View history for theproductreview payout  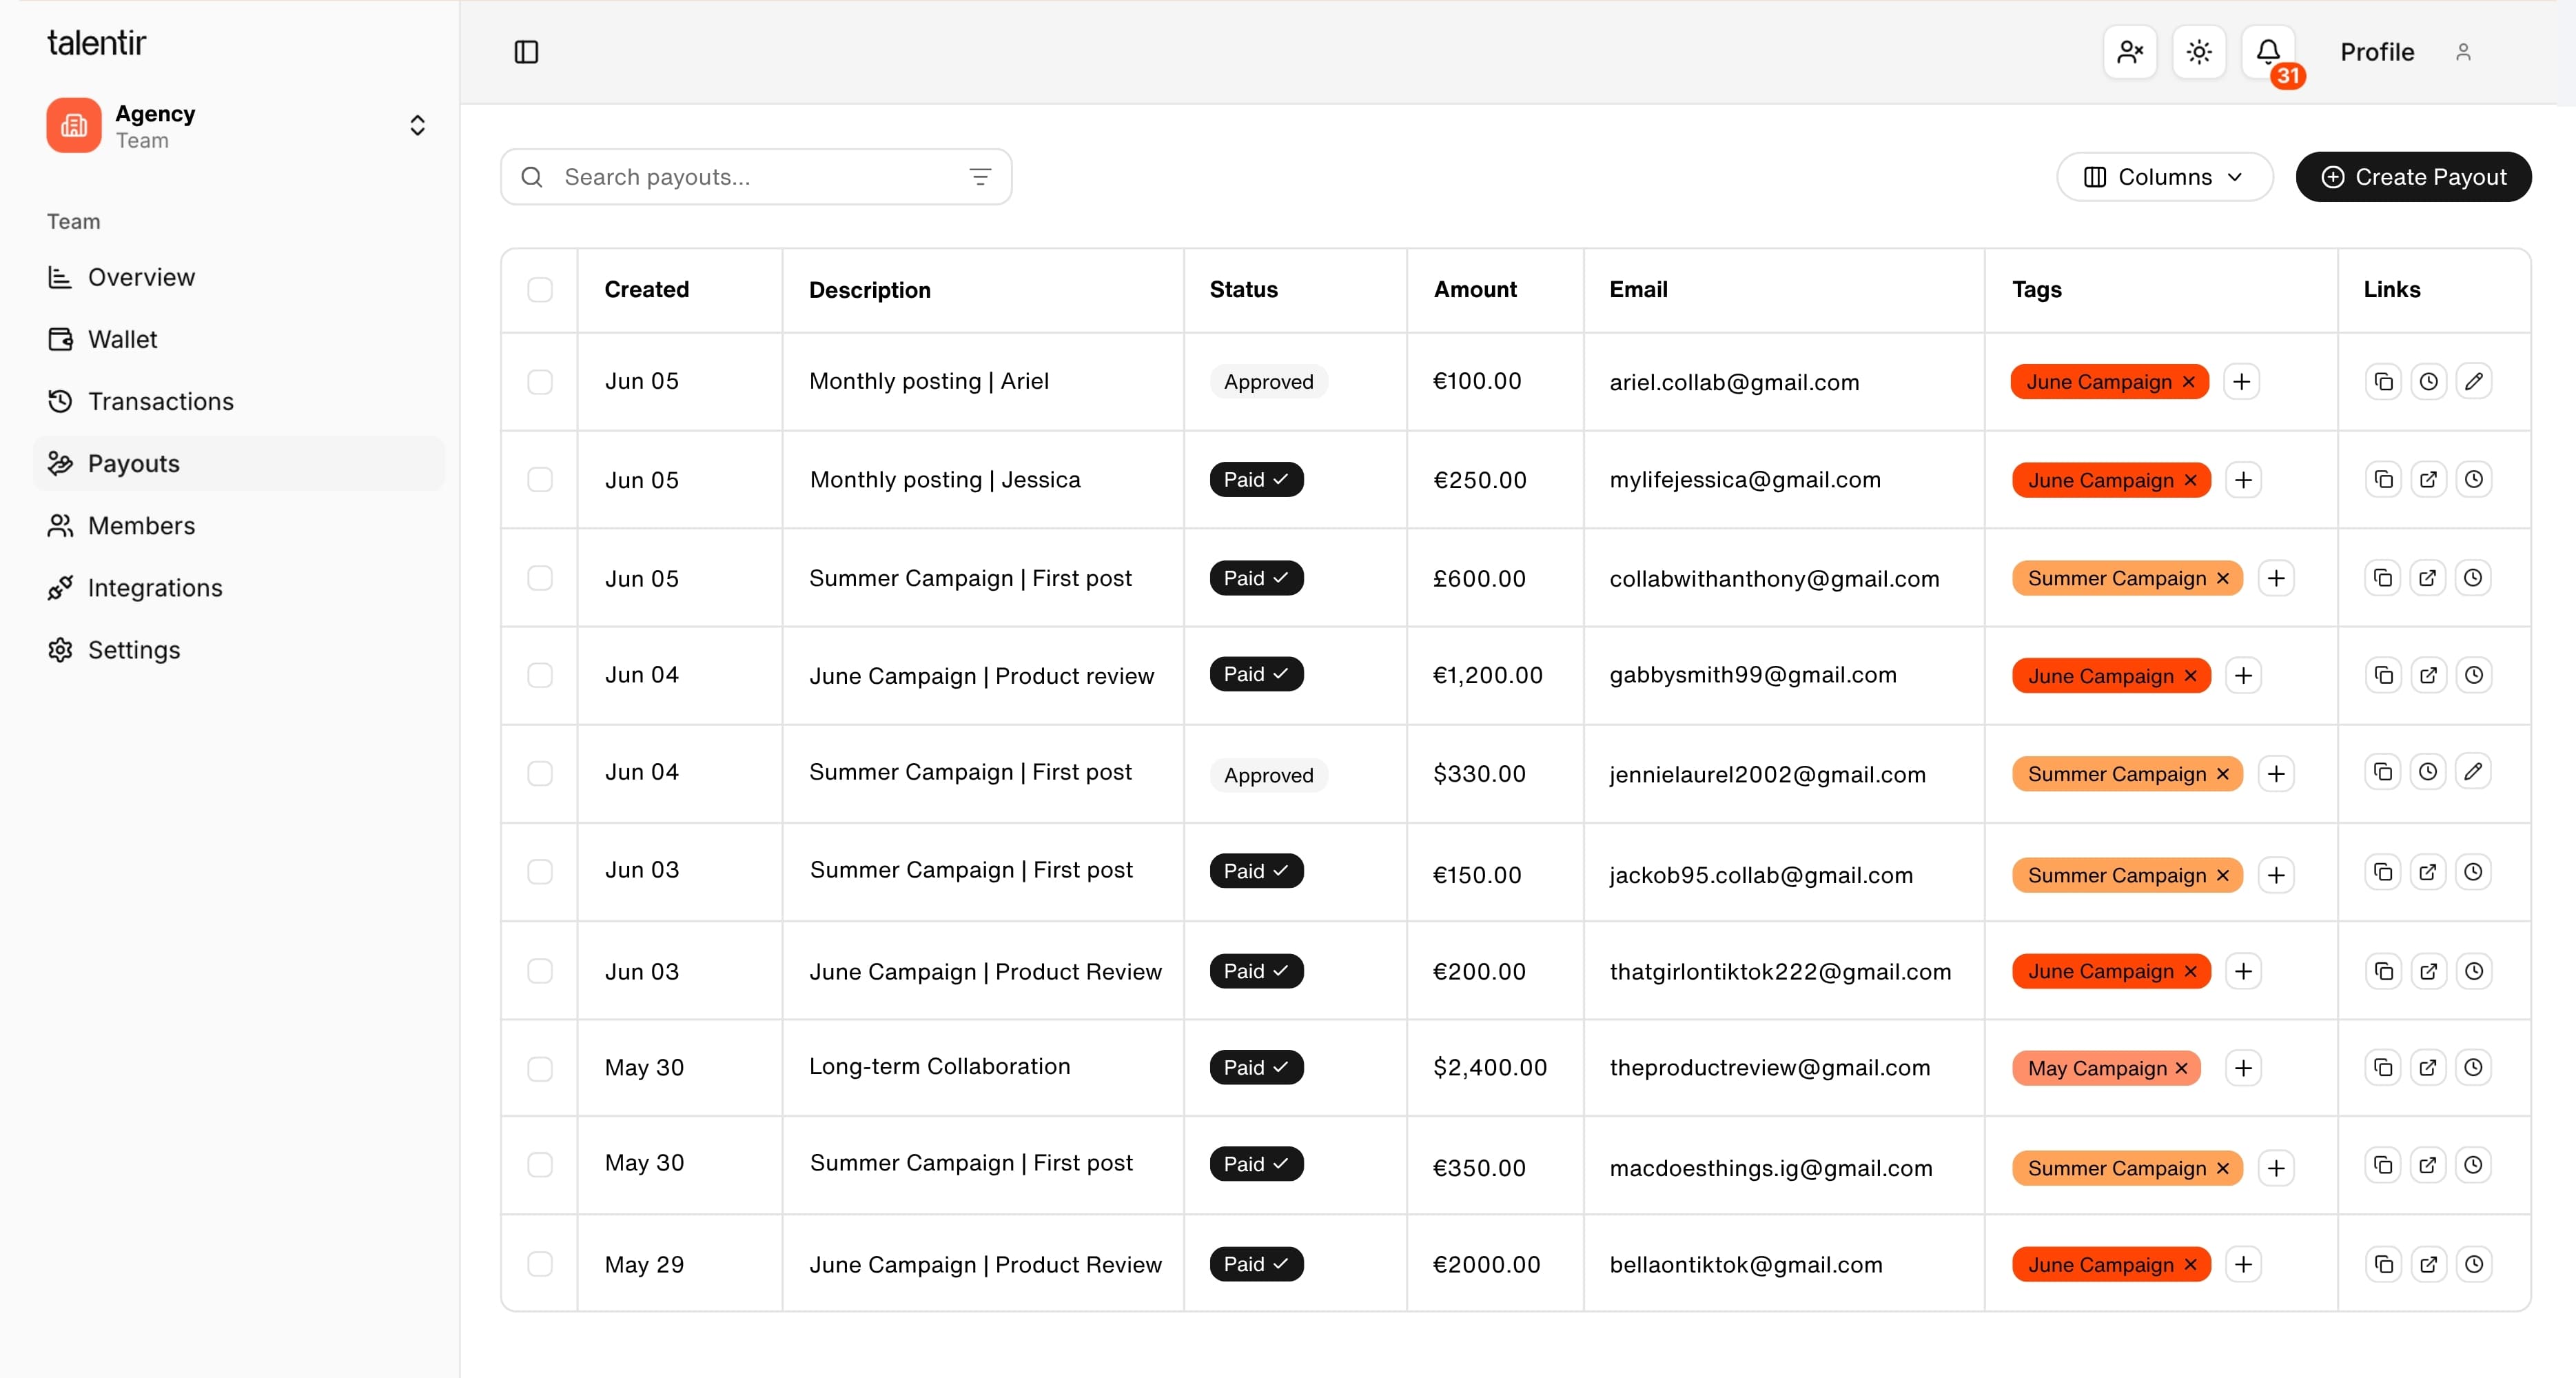2474,1067
